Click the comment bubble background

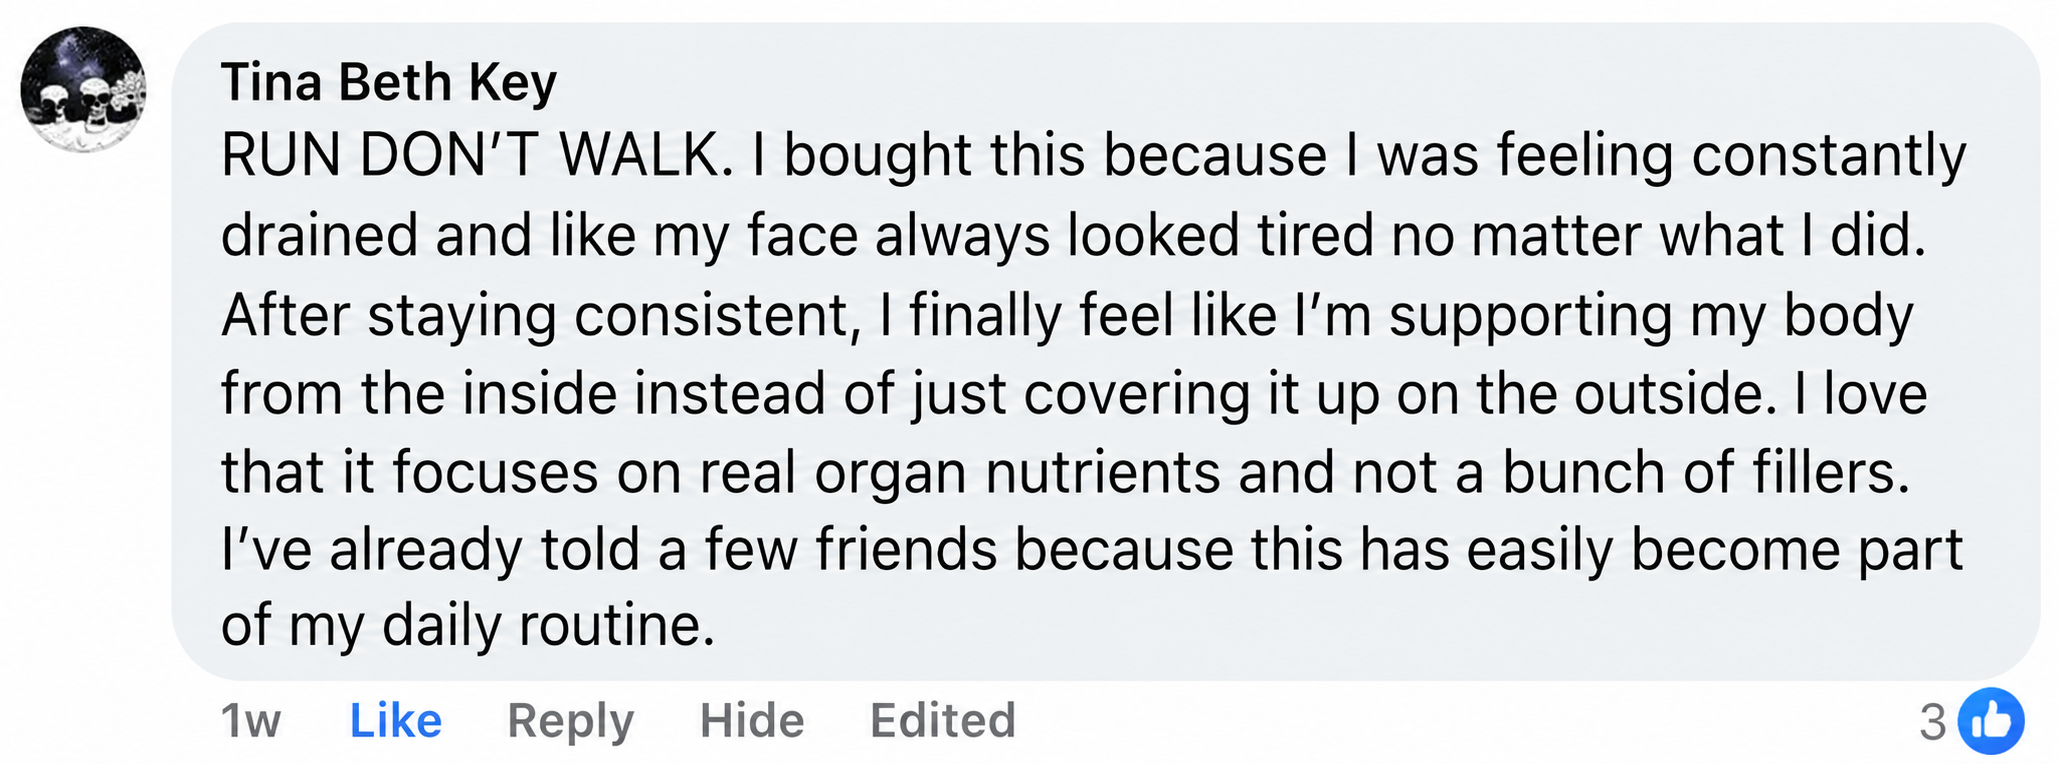[1106, 352]
